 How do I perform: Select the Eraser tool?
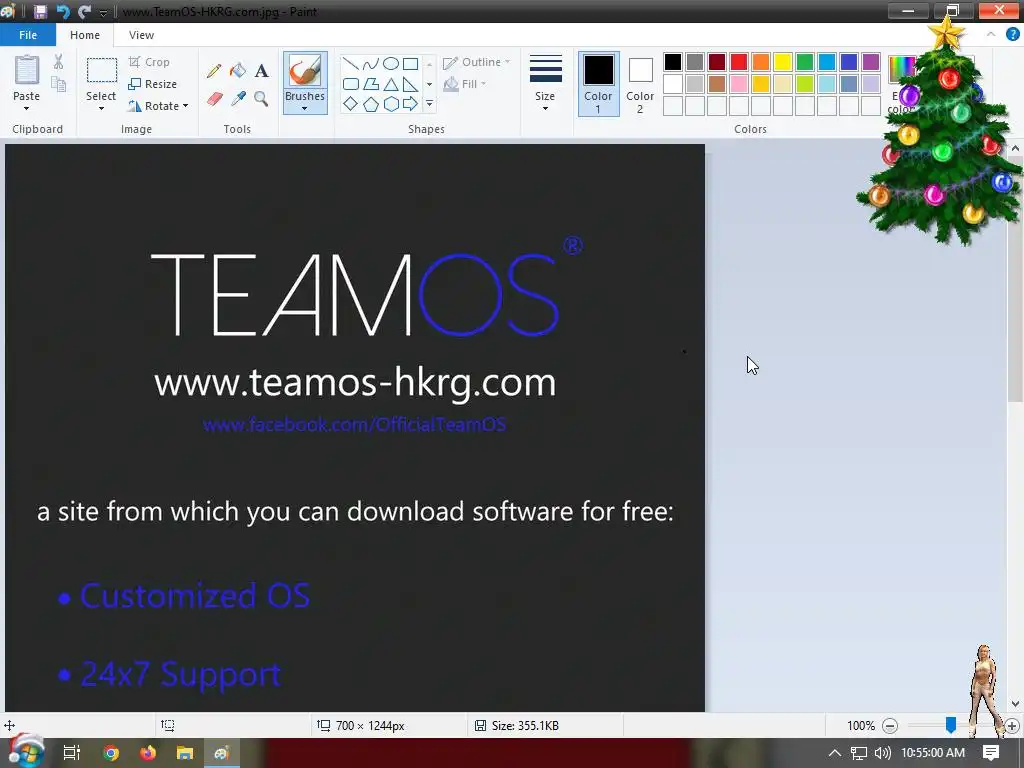(x=215, y=99)
